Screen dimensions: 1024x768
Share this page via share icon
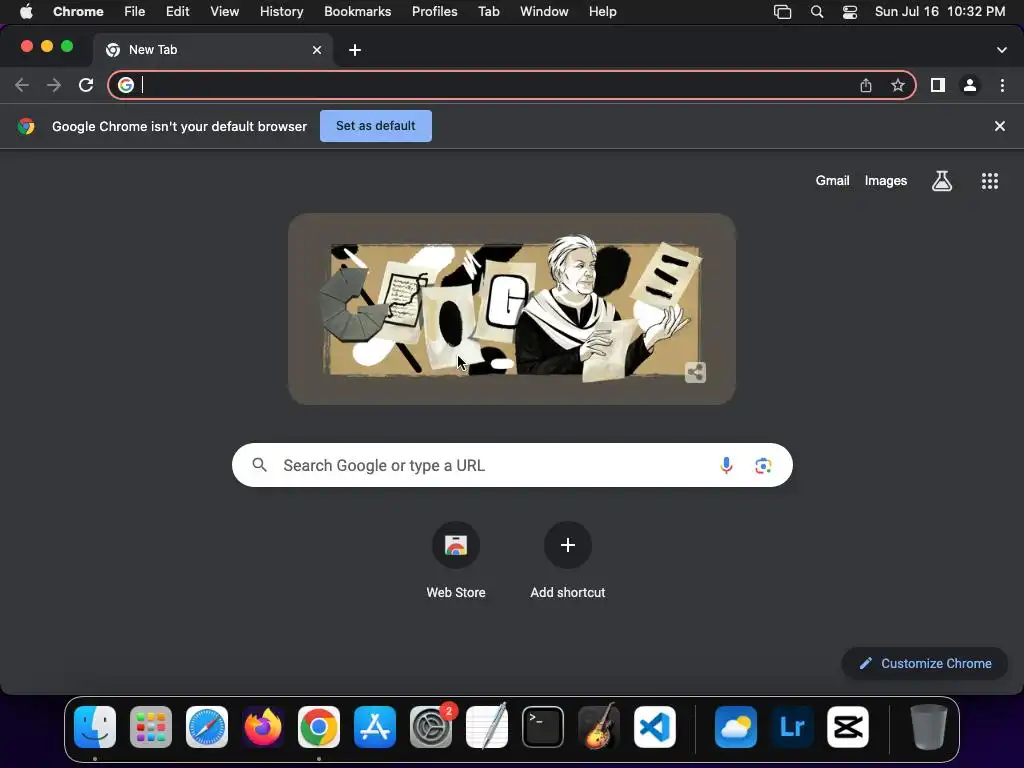click(x=866, y=85)
